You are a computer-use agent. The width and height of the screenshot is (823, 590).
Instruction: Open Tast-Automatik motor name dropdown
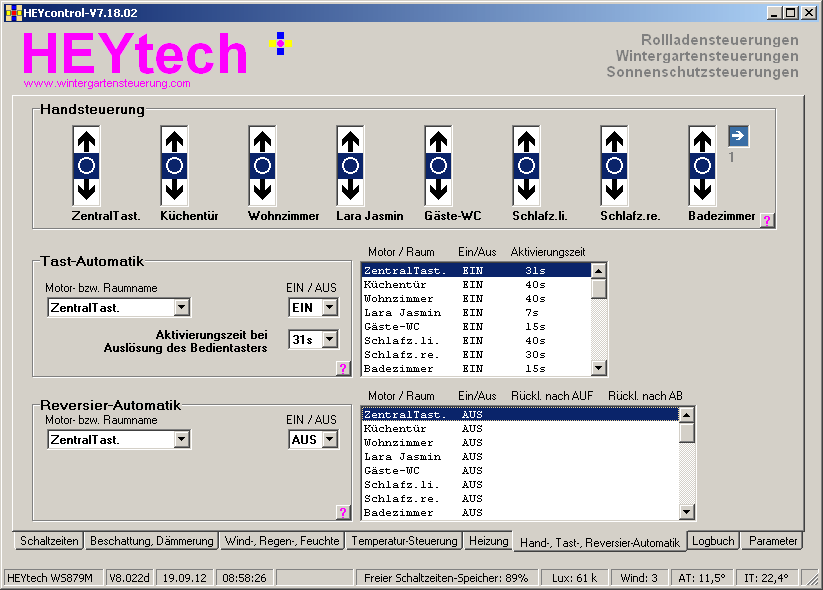tap(182, 307)
